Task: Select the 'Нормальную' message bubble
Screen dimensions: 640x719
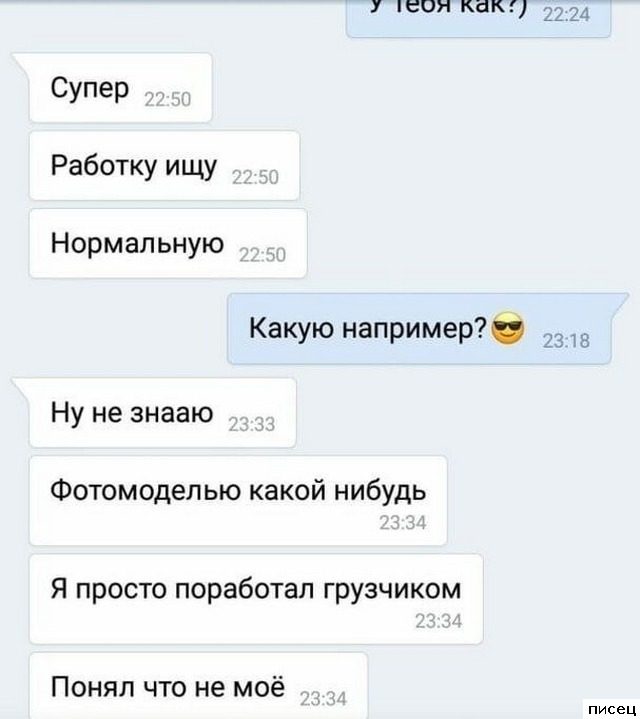Action: tap(168, 243)
